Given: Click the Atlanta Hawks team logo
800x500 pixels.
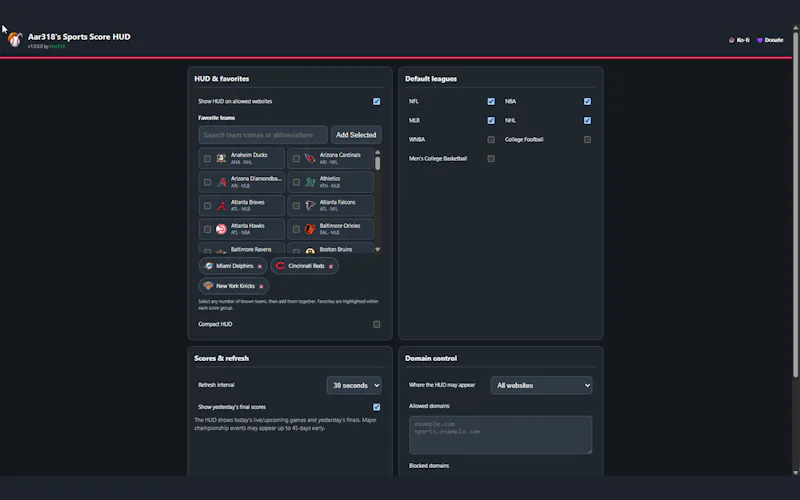Looking at the screenshot, I should (x=221, y=229).
